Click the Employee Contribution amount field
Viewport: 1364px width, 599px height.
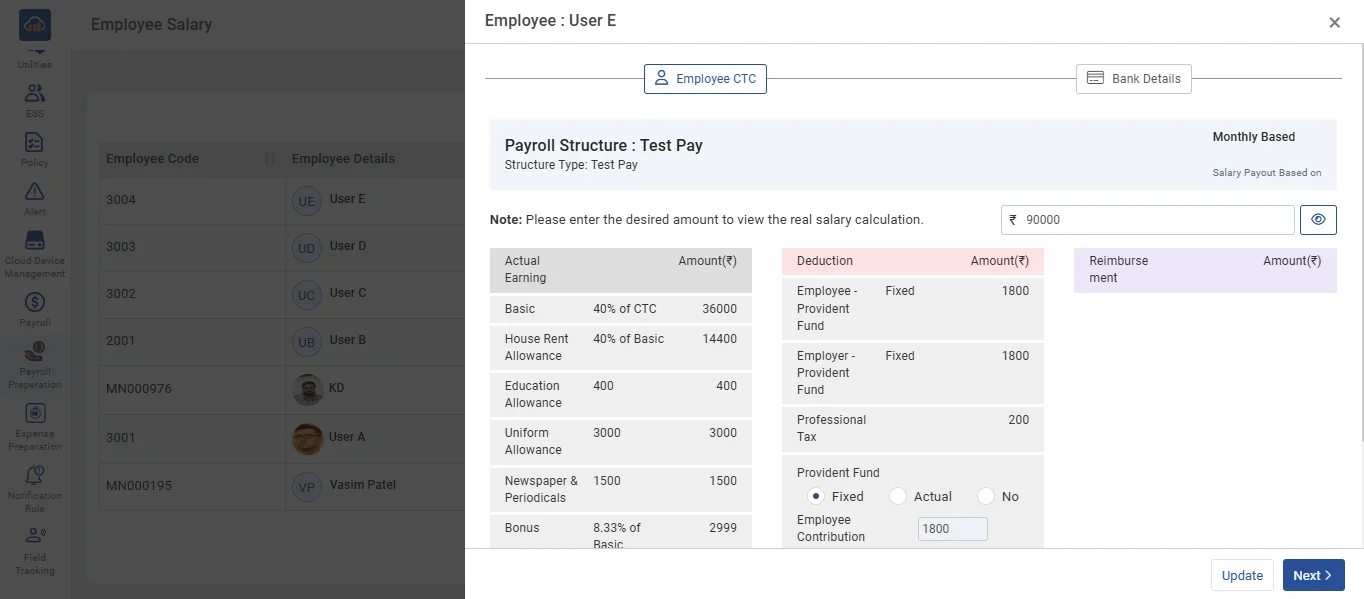coord(952,529)
